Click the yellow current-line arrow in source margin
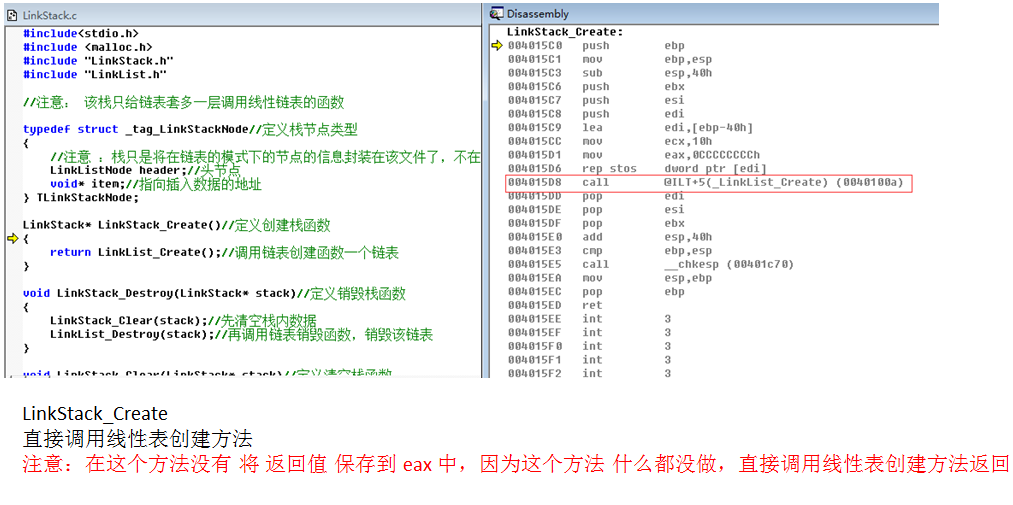Viewport: 1013px width, 505px height. [x=12, y=239]
